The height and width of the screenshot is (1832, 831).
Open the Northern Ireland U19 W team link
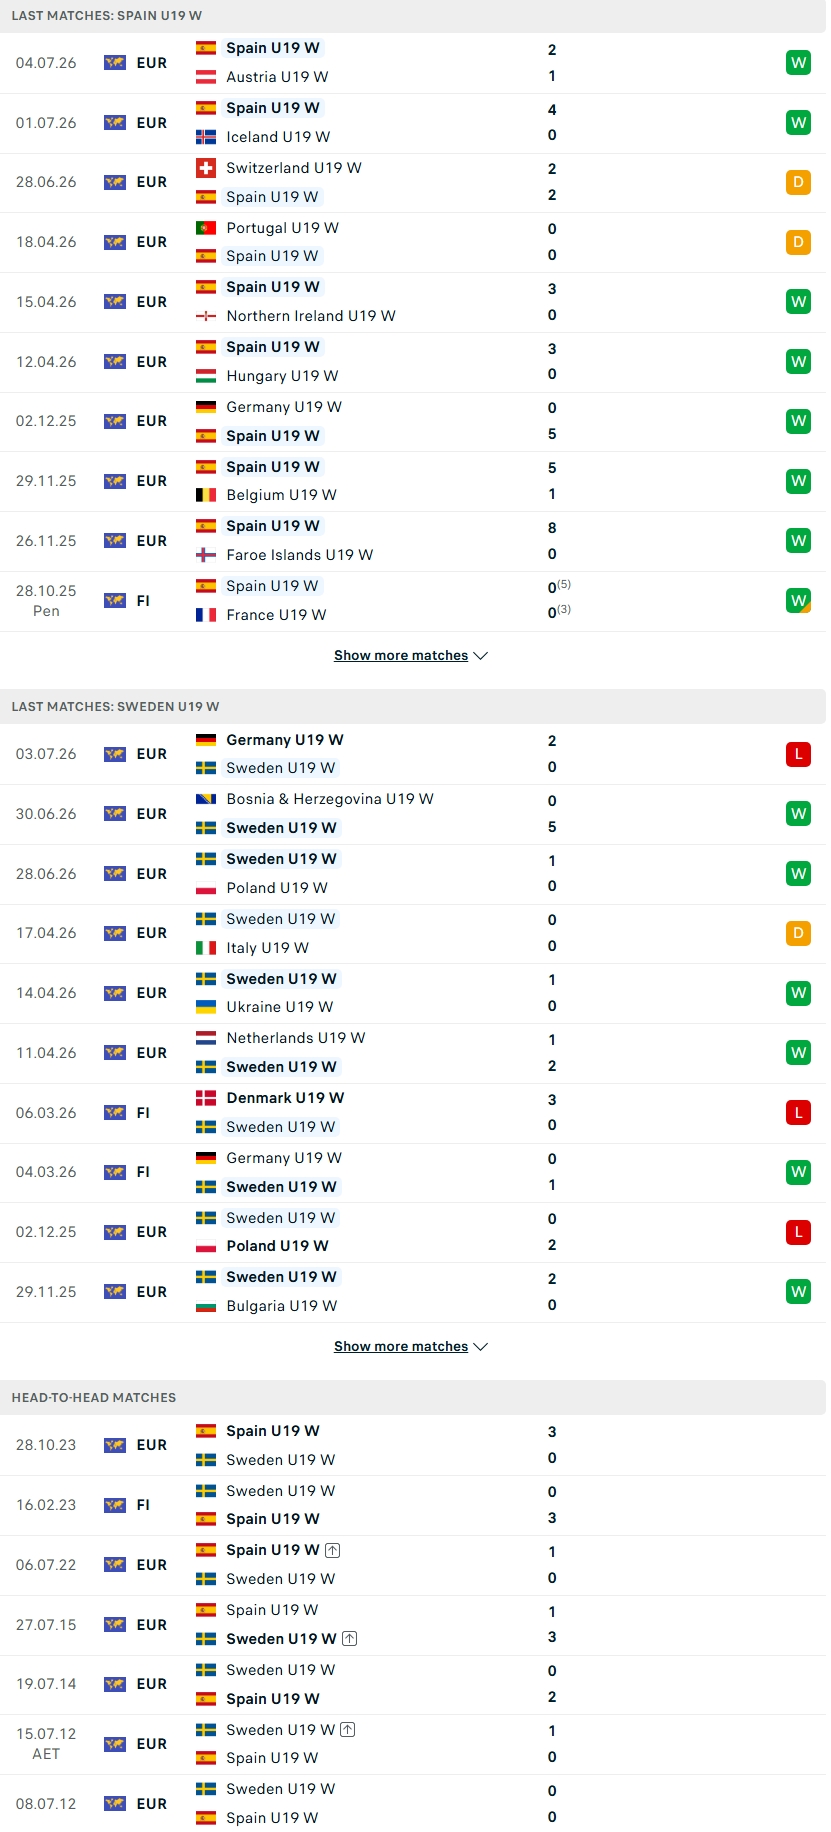311,316
